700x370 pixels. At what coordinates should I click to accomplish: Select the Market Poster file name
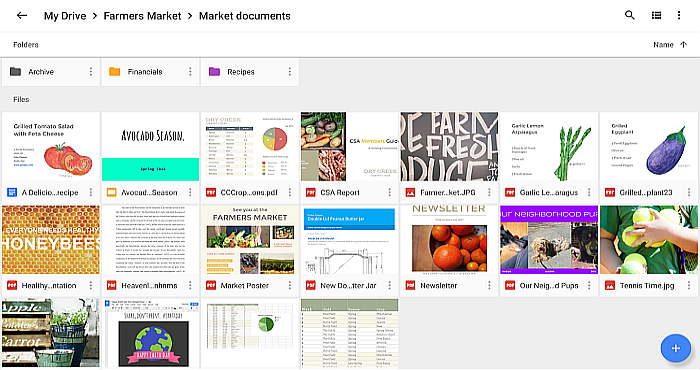245,285
